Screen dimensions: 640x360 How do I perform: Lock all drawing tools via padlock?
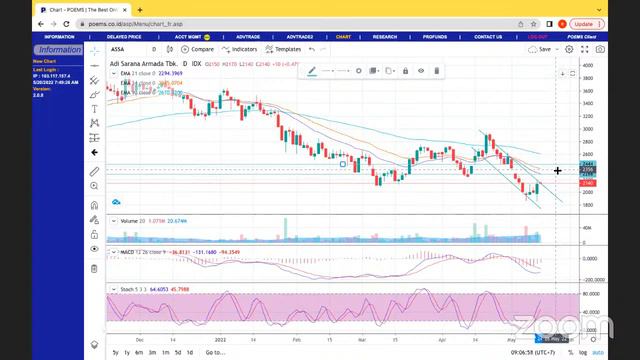pos(94,234)
